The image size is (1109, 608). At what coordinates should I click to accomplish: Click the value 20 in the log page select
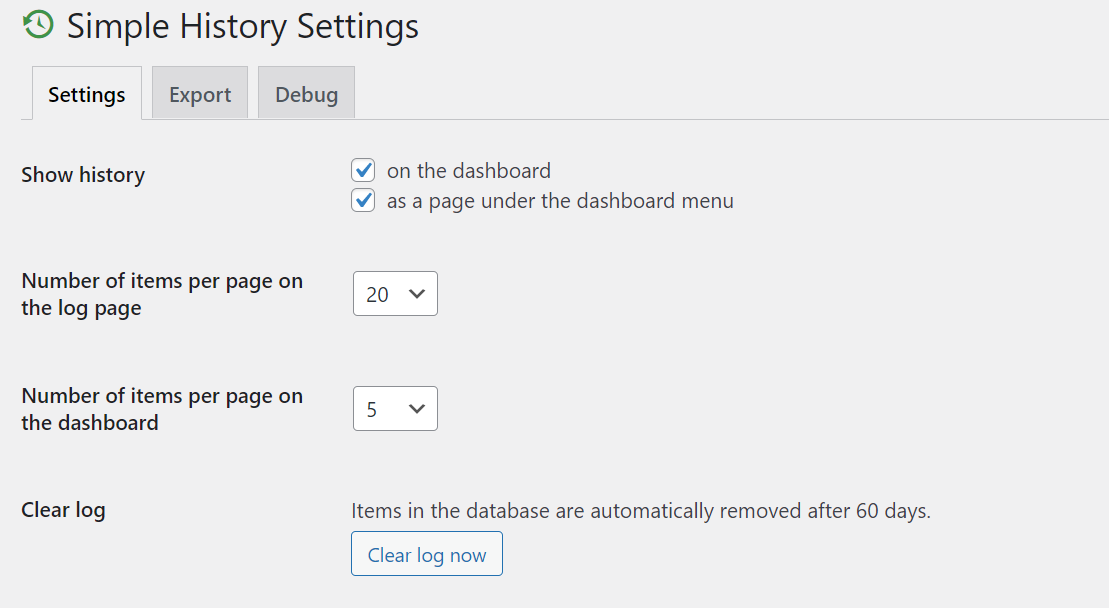click(378, 294)
